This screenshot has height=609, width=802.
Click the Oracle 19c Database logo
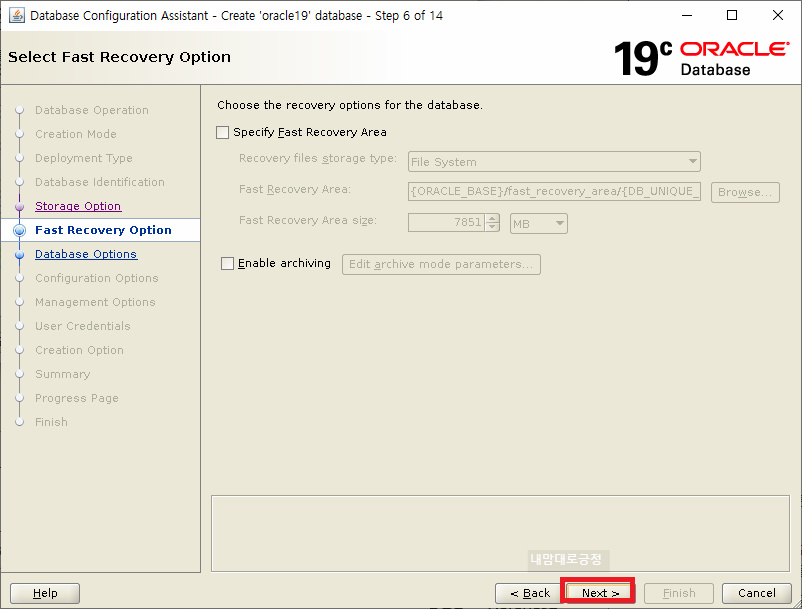pyautogui.click(x=701, y=58)
